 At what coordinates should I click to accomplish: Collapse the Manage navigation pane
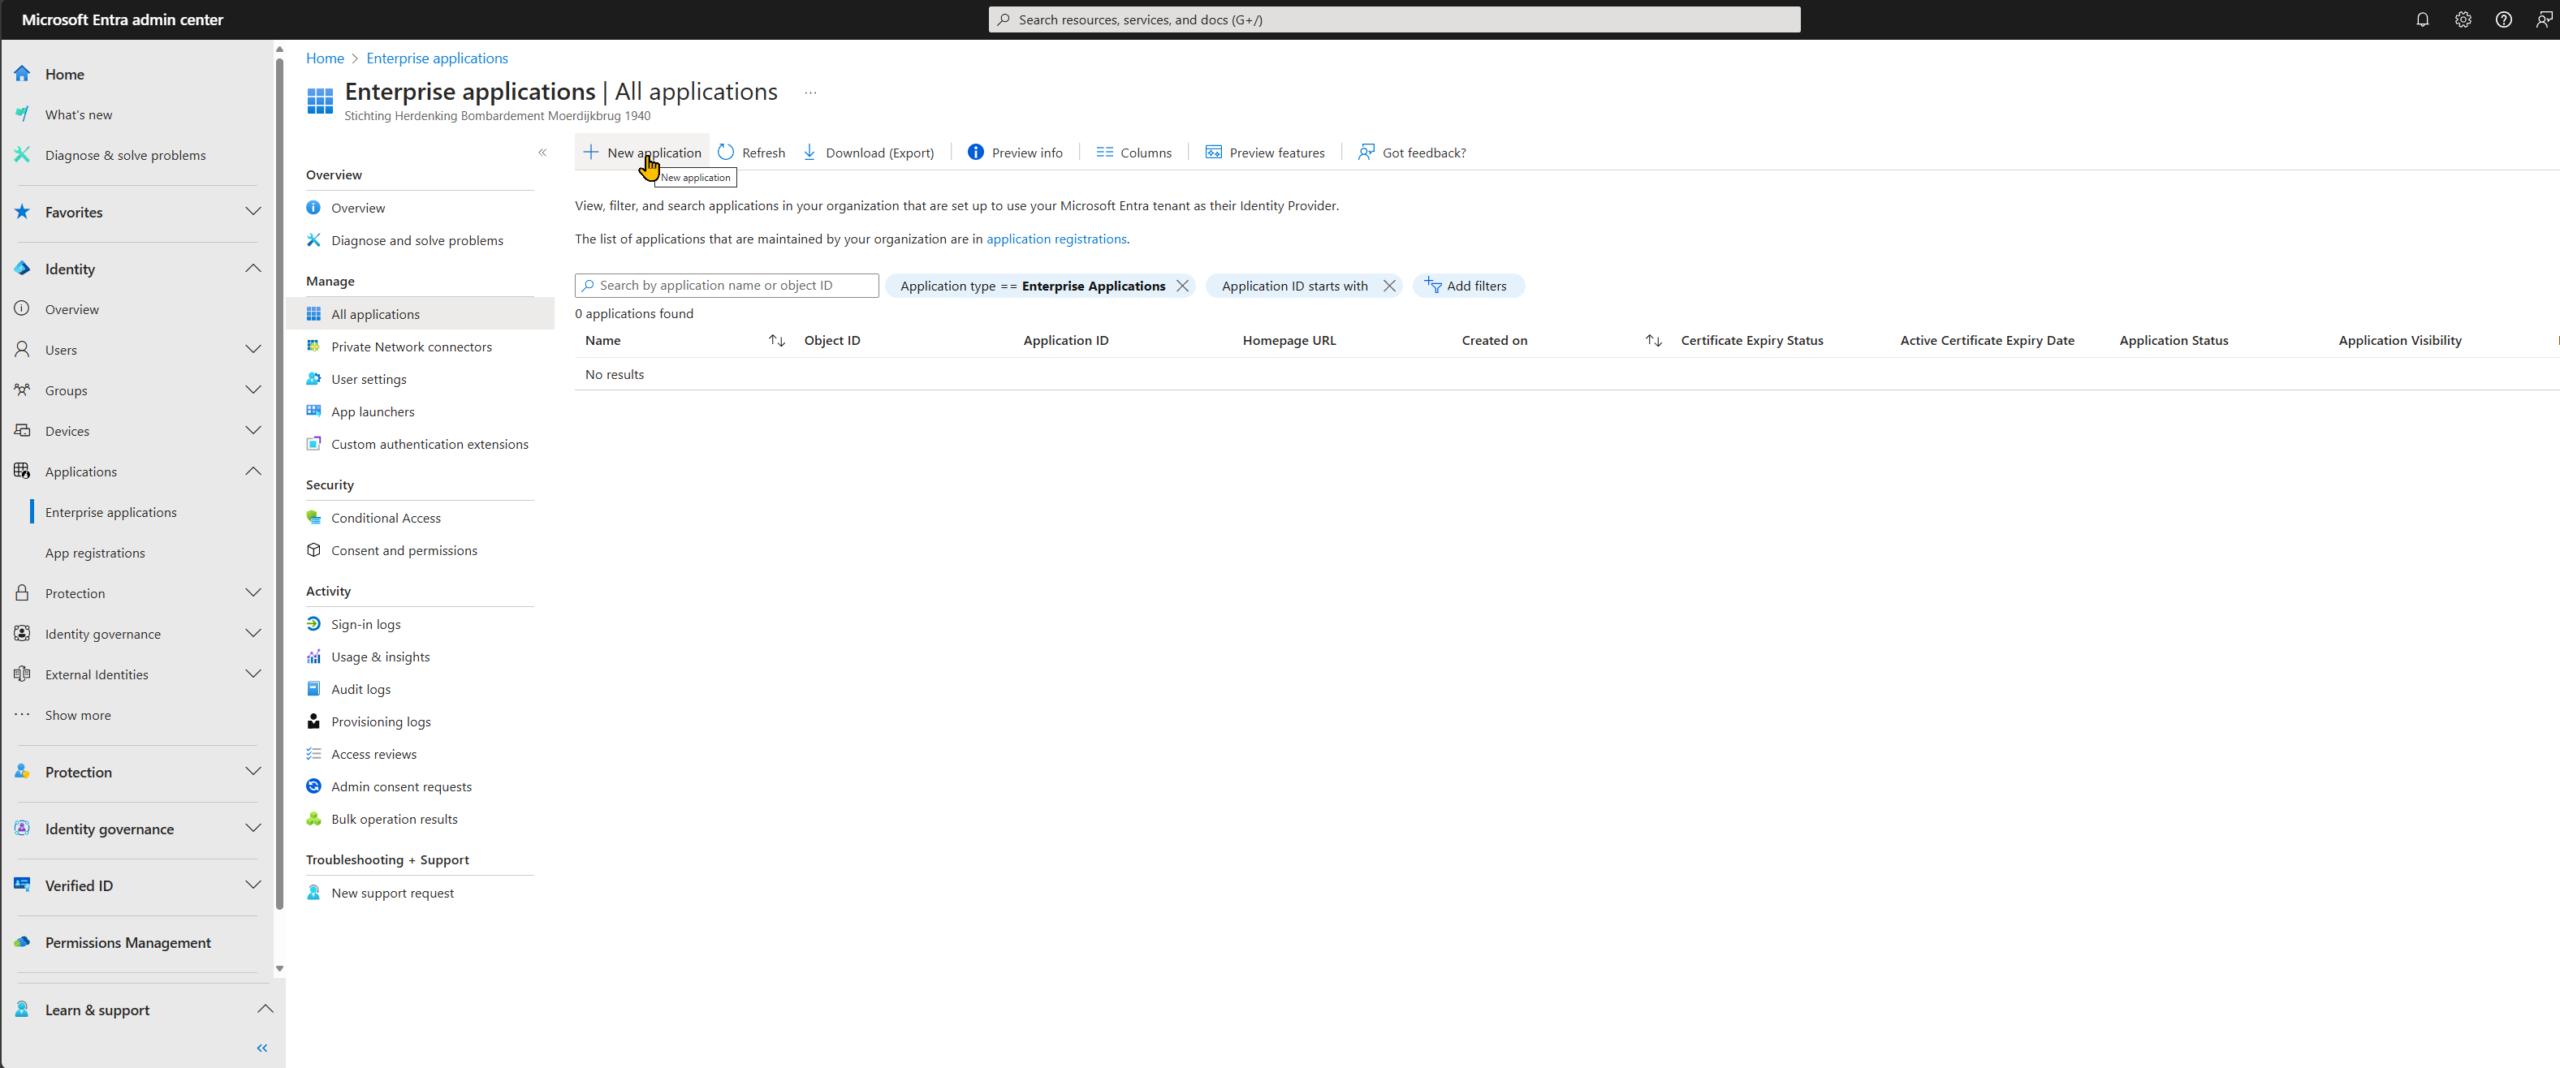coord(543,152)
